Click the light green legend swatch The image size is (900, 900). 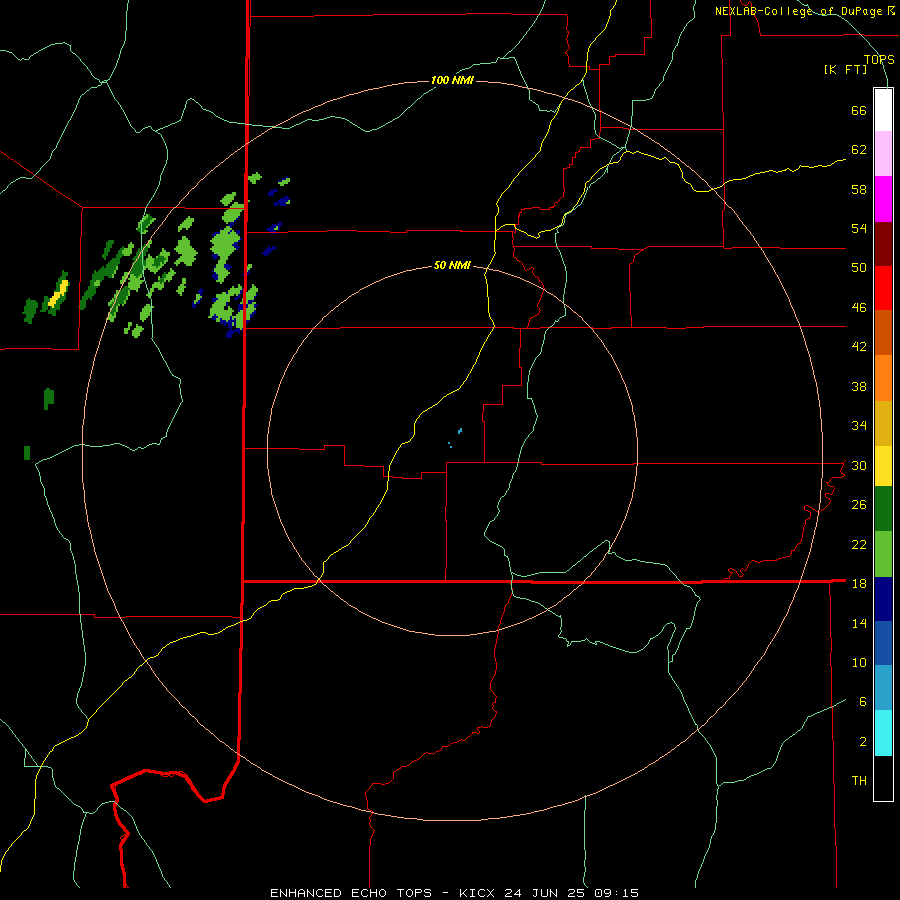tap(883, 554)
